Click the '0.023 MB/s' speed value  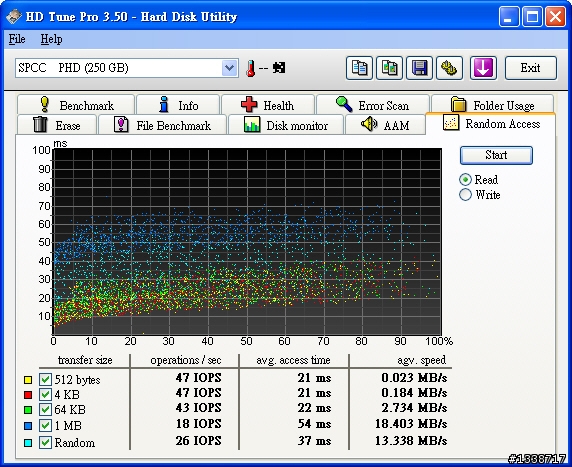tap(414, 378)
